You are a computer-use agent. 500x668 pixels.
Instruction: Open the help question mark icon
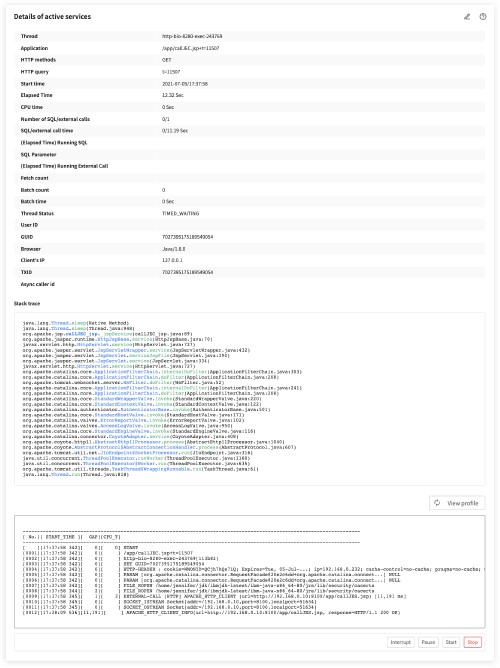[x=483, y=17]
